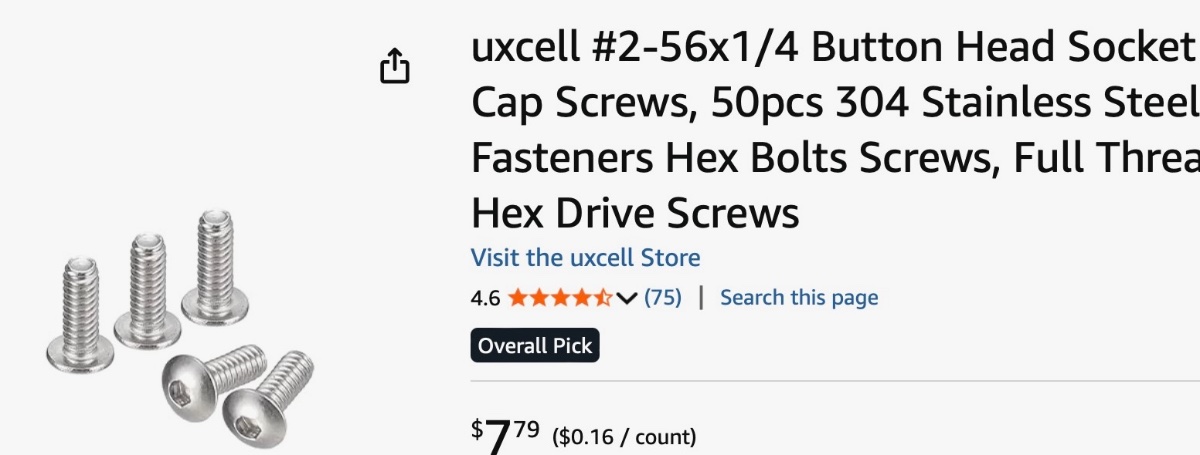Click the 4.6 rating number

click(x=485, y=297)
